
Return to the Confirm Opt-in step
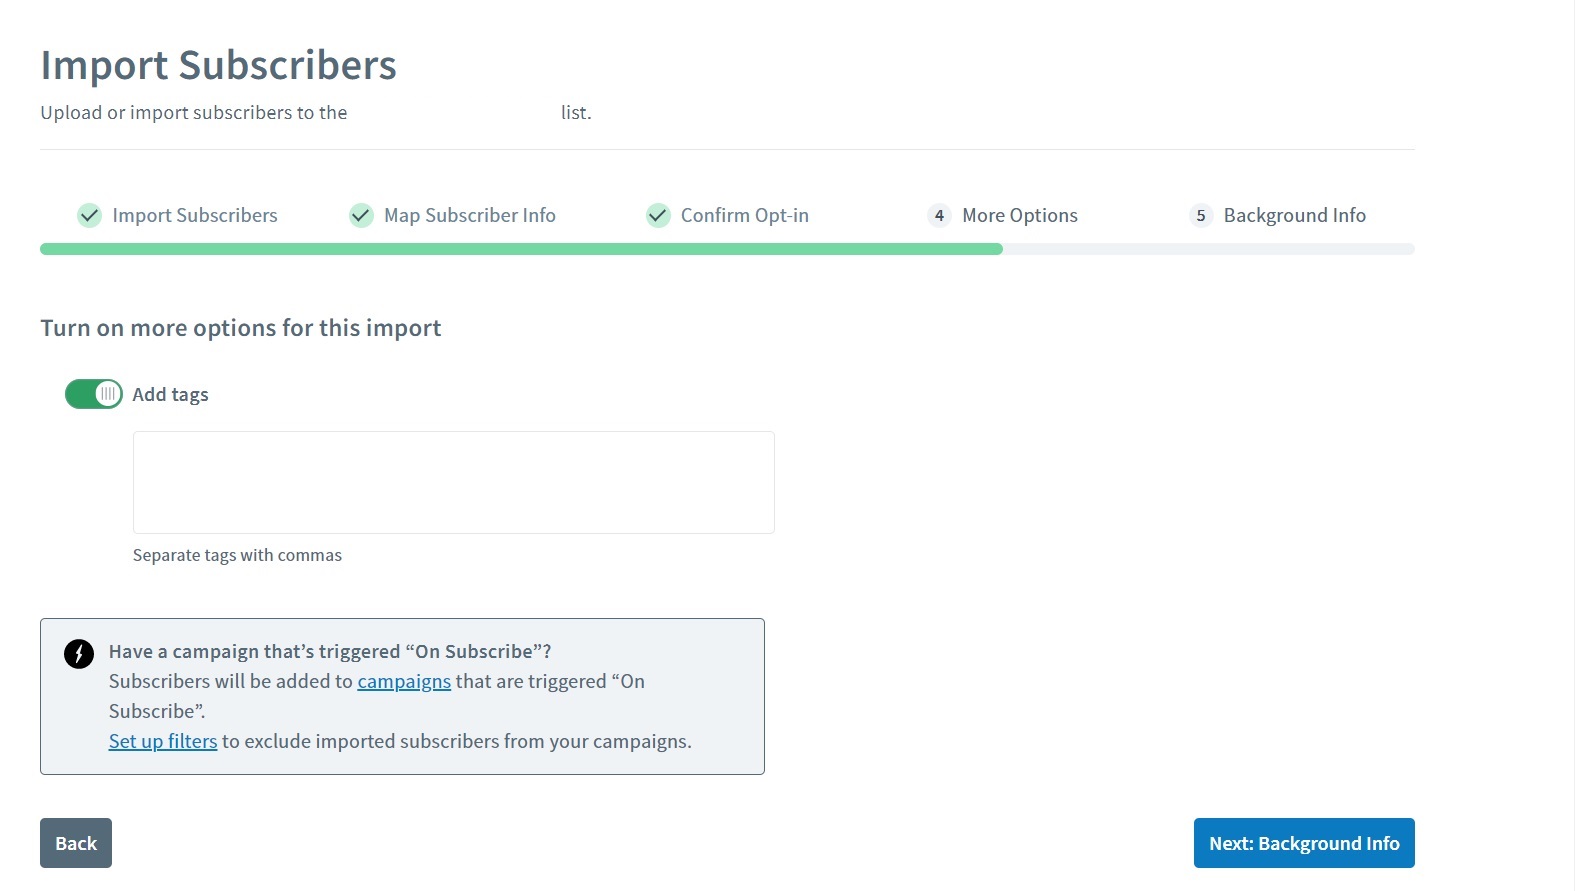point(745,215)
